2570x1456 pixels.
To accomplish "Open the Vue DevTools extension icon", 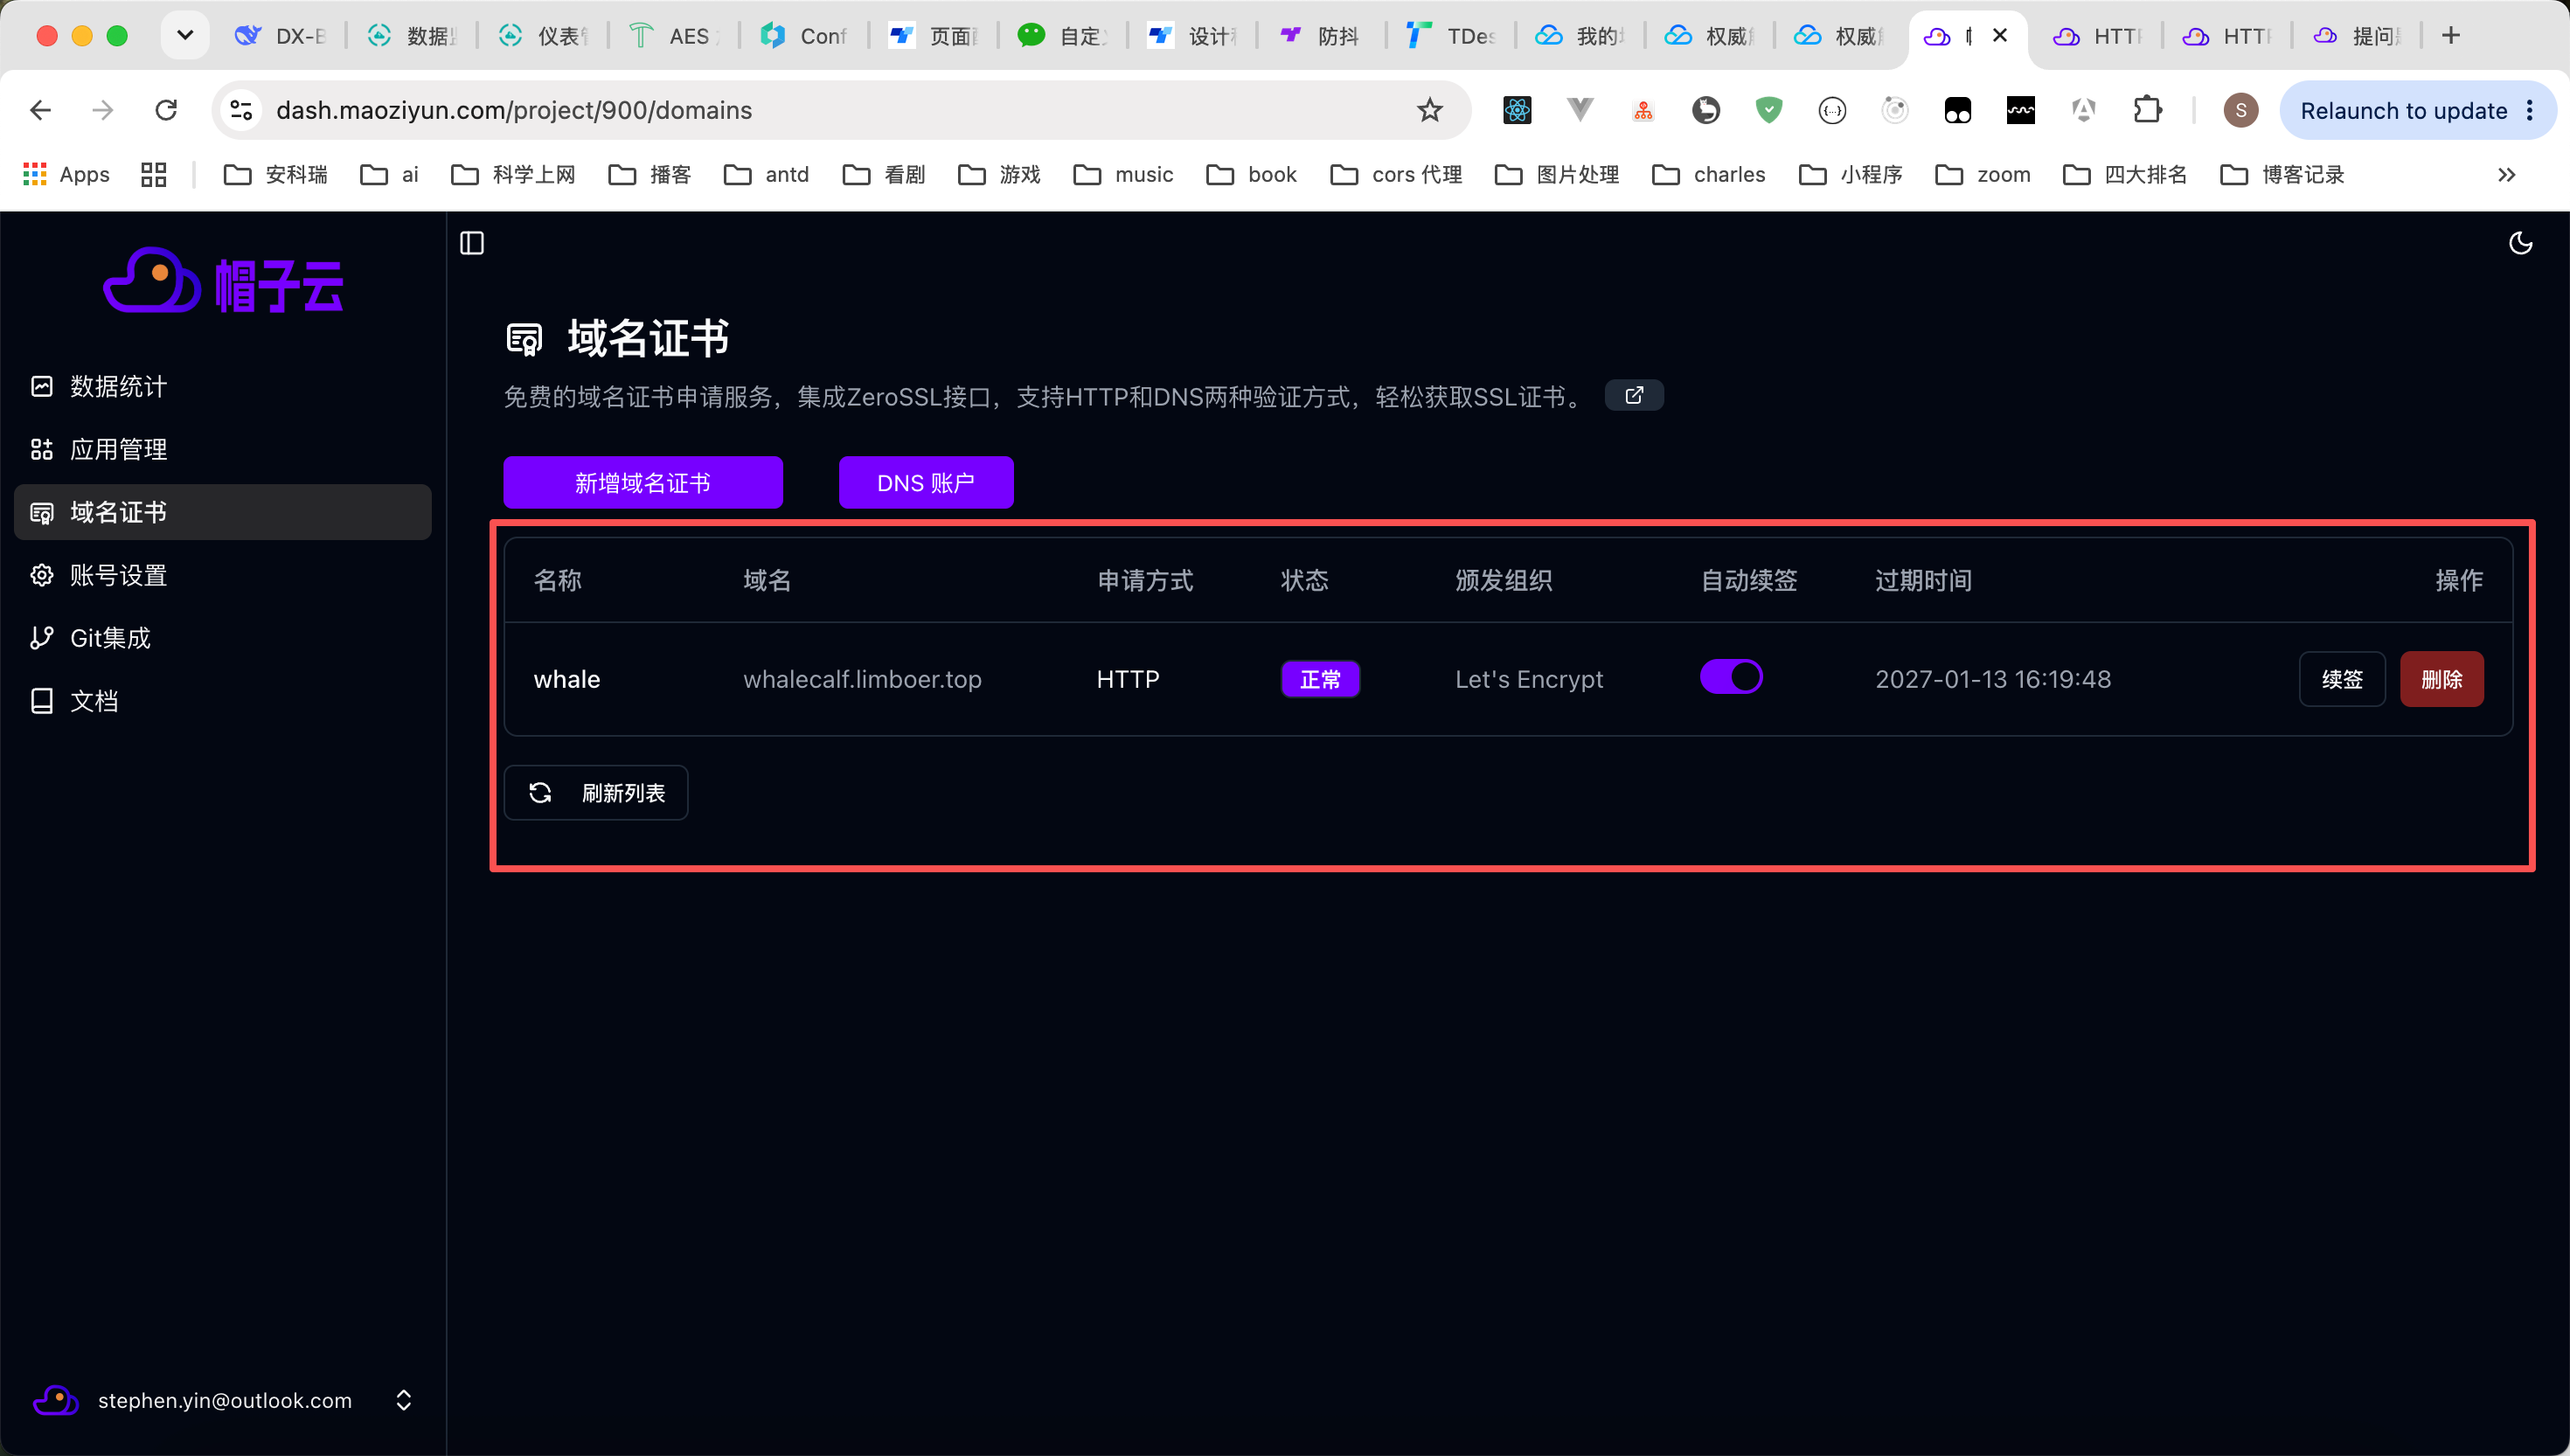I will pyautogui.click(x=1580, y=110).
